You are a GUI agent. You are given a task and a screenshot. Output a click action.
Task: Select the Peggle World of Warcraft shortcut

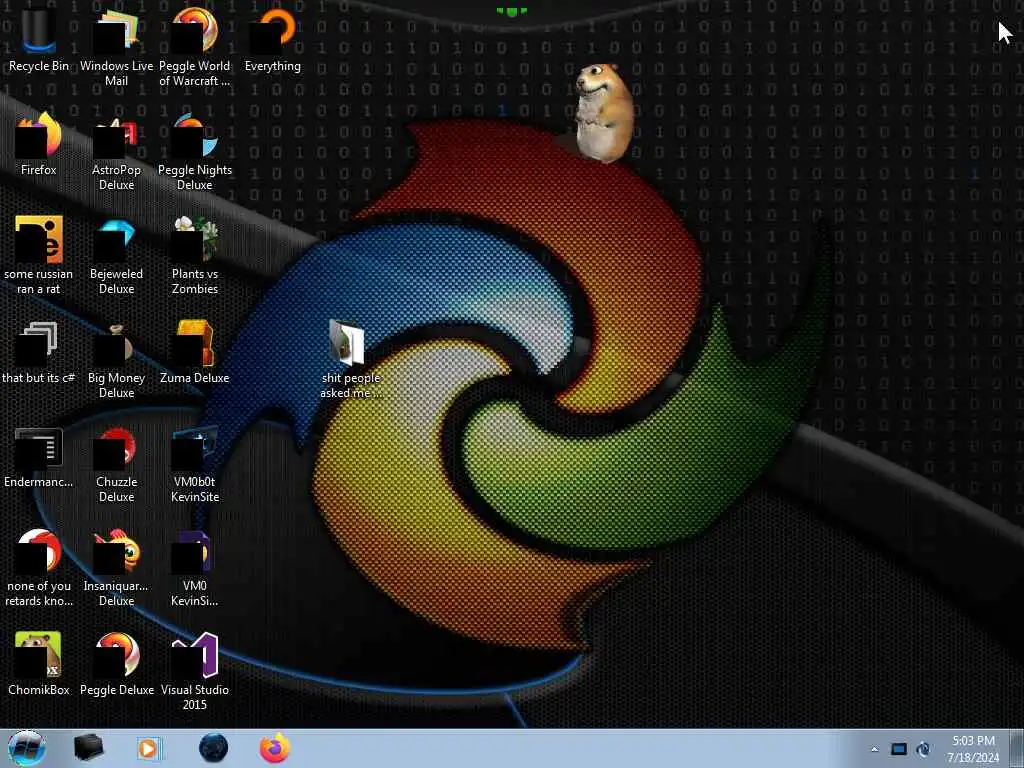point(195,47)
